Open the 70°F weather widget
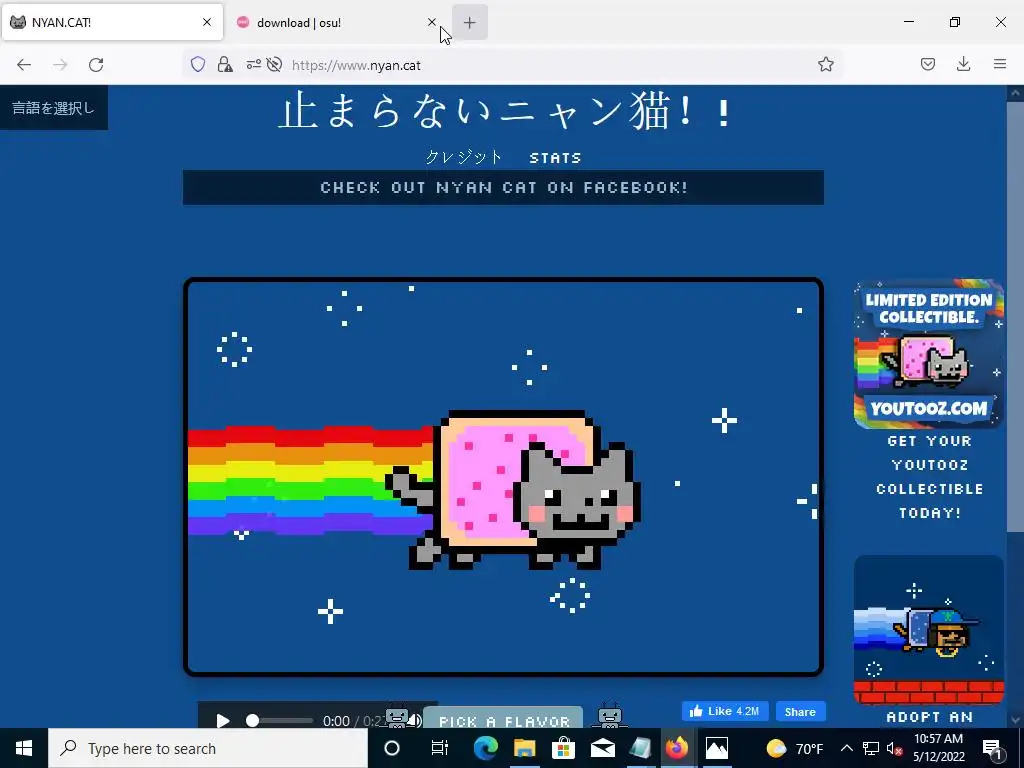The image size is (1024, 768). tap(795, 748)
